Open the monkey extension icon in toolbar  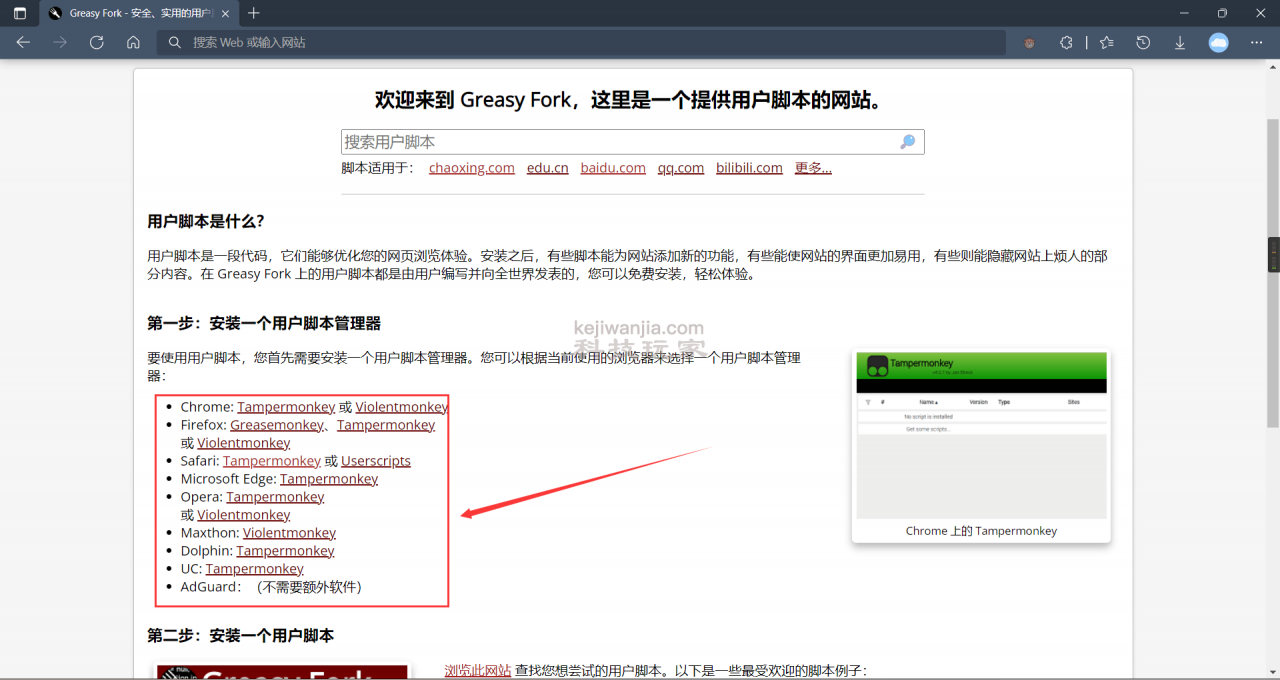(x=1029, y=42)
